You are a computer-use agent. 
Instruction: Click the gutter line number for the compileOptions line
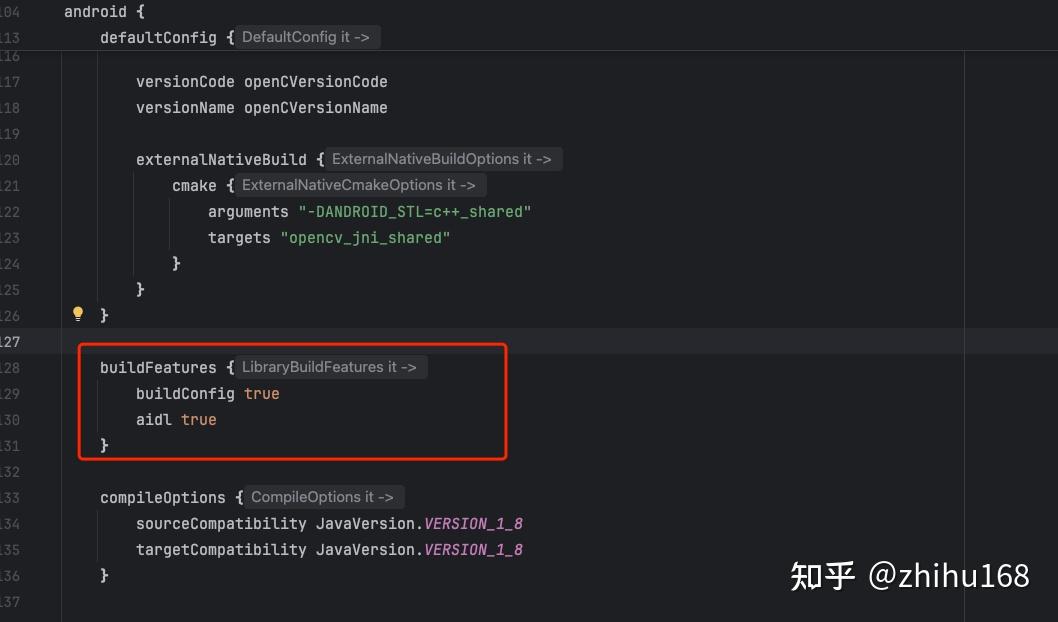[x=10, y=498]
